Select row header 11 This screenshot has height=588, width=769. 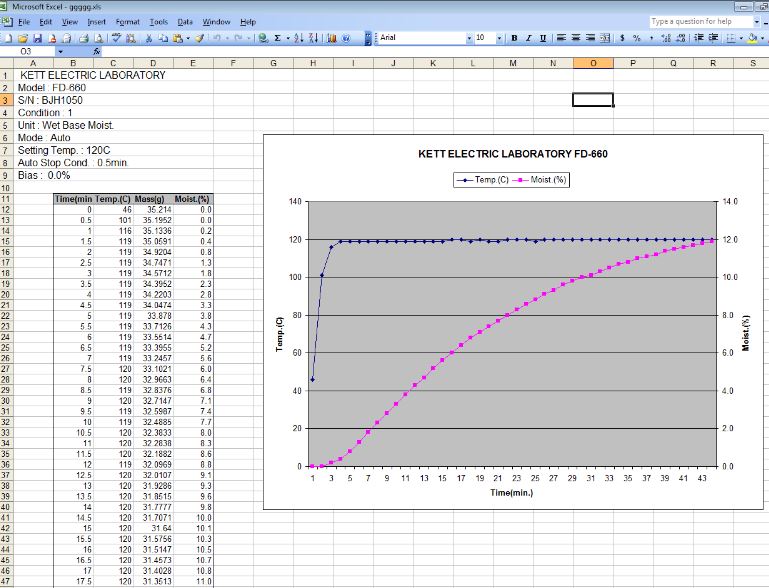[6, 199]
